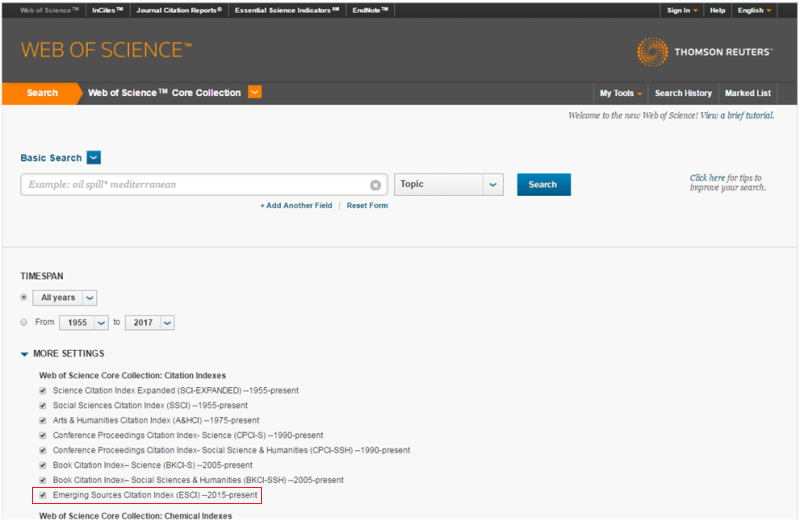Open Essential Science Indicators in top bar
800x521 pixels.
(287, 10)
